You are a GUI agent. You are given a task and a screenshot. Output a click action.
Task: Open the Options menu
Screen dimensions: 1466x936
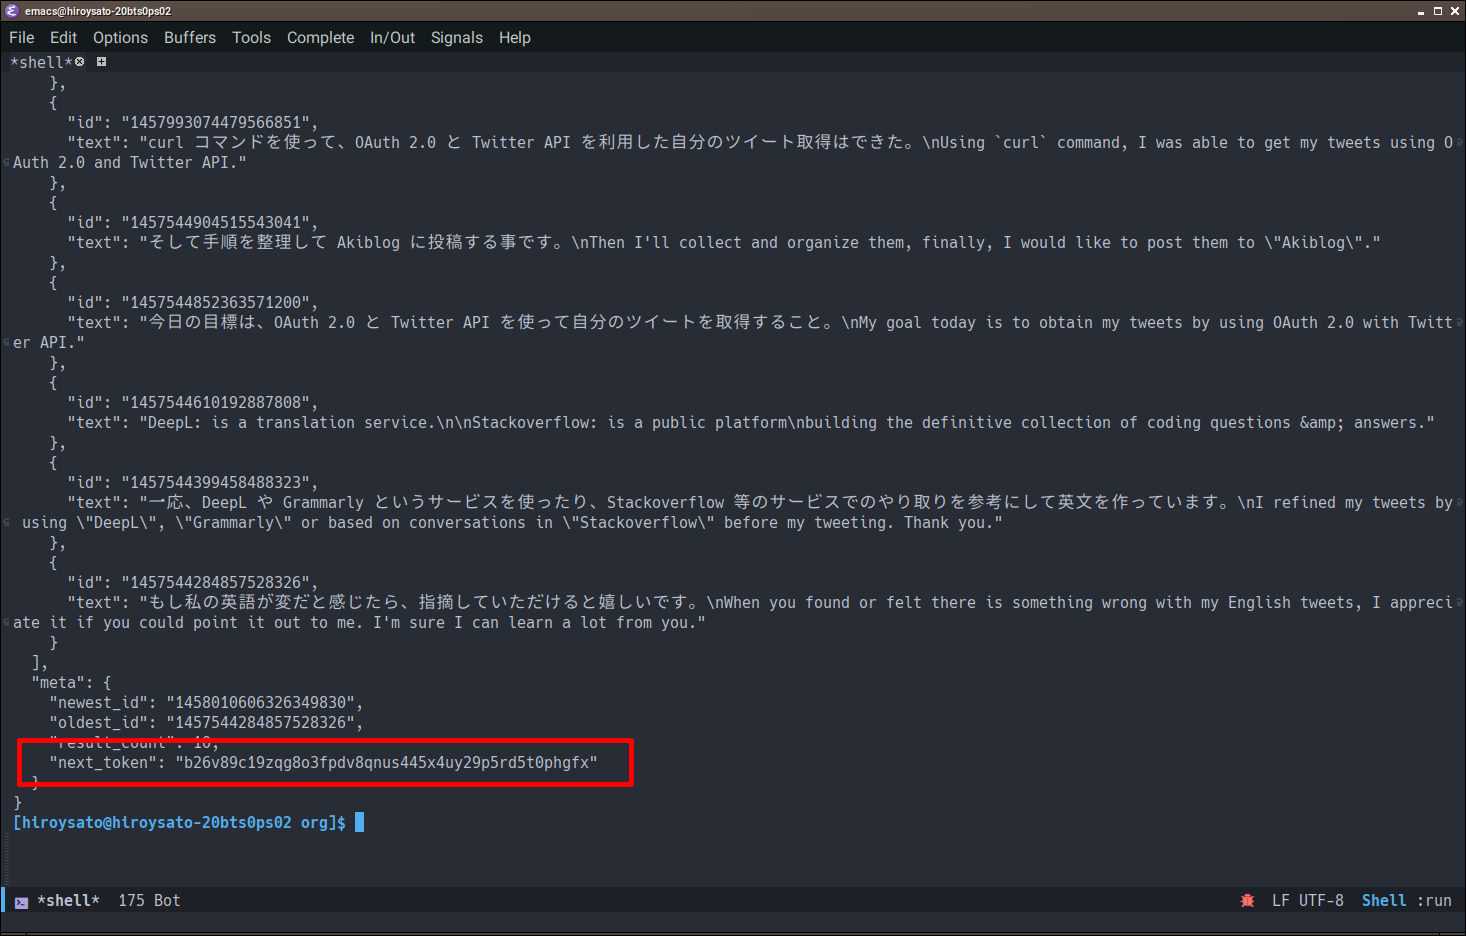pos(120,37)
